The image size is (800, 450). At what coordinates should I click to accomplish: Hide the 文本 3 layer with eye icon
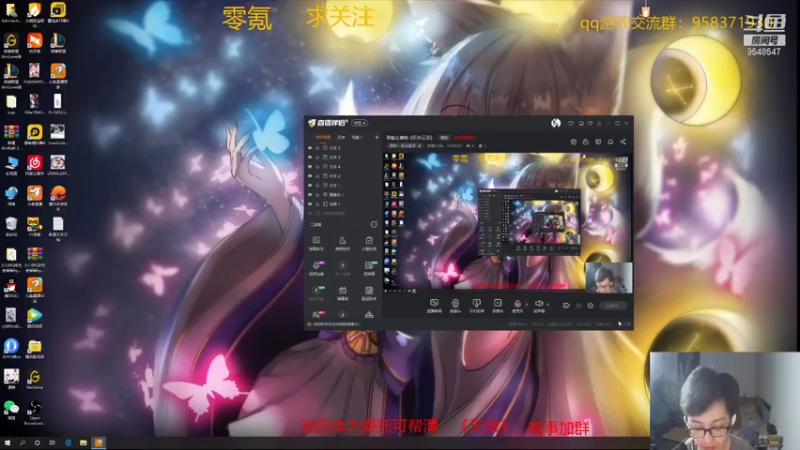pyautogui.click(x=310, y=157)
